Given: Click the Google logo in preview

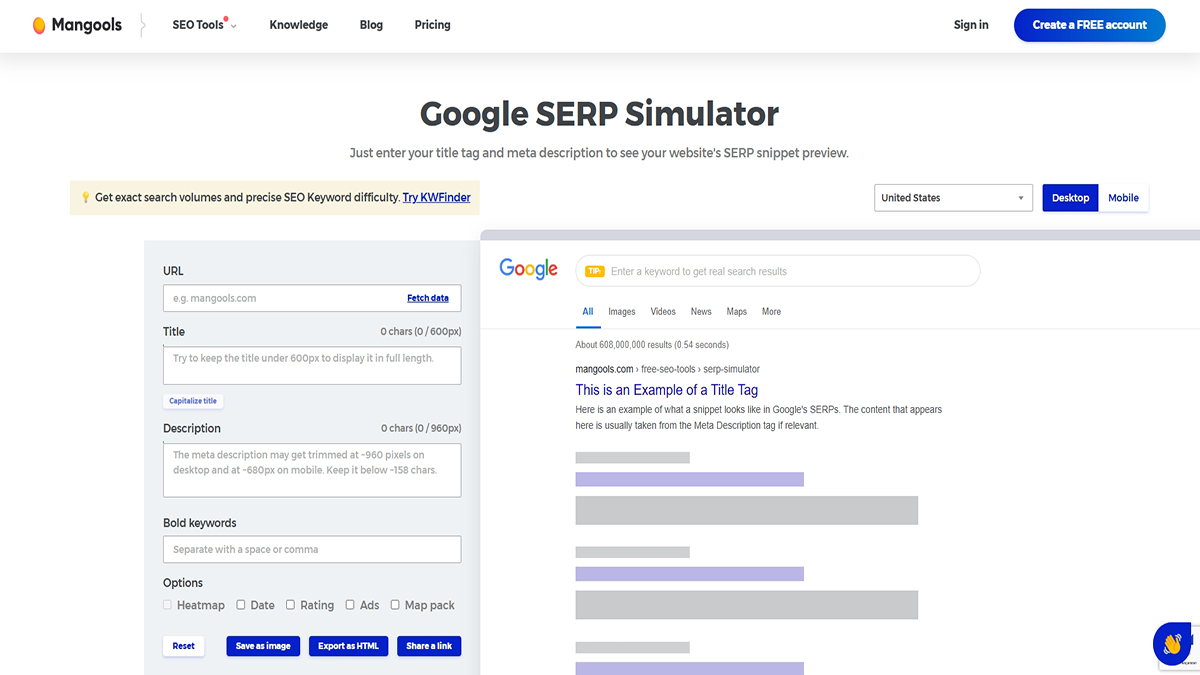Looking at the screenshot, I should click(528, 269).
